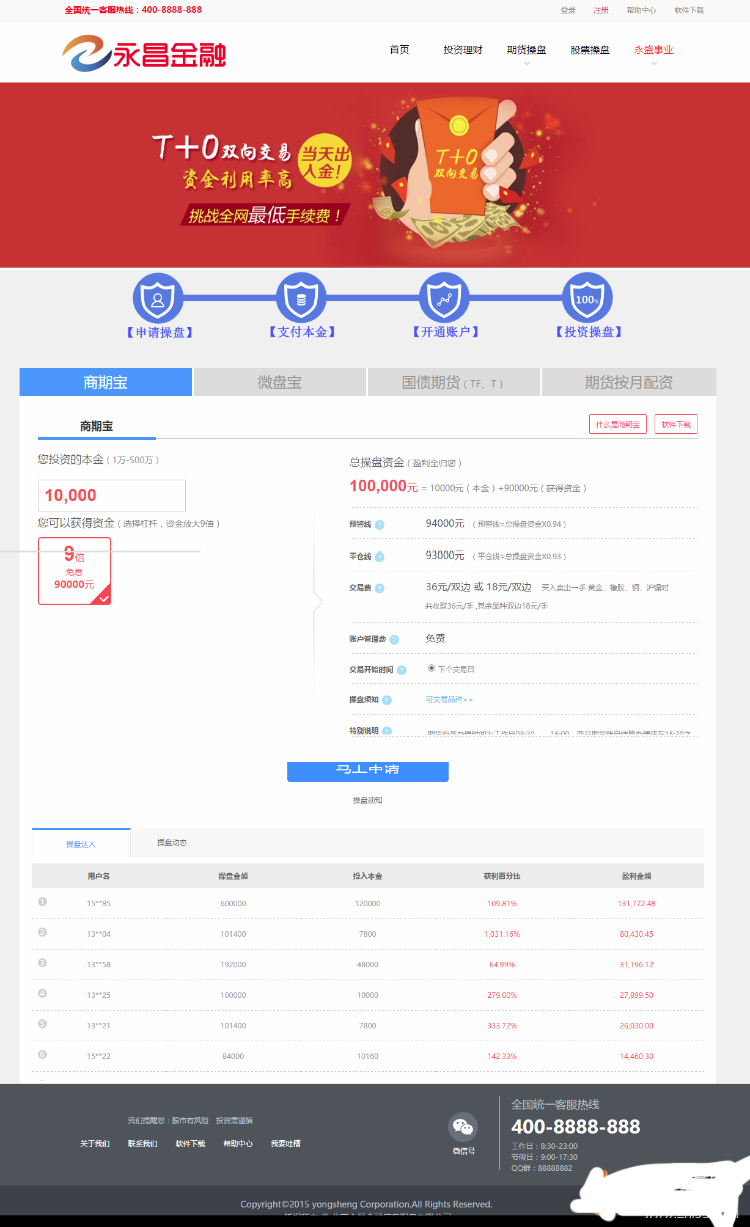Open footer 帮助中心 link
This screenshot has height=1227, width=750.
[x=237, y=1143]
